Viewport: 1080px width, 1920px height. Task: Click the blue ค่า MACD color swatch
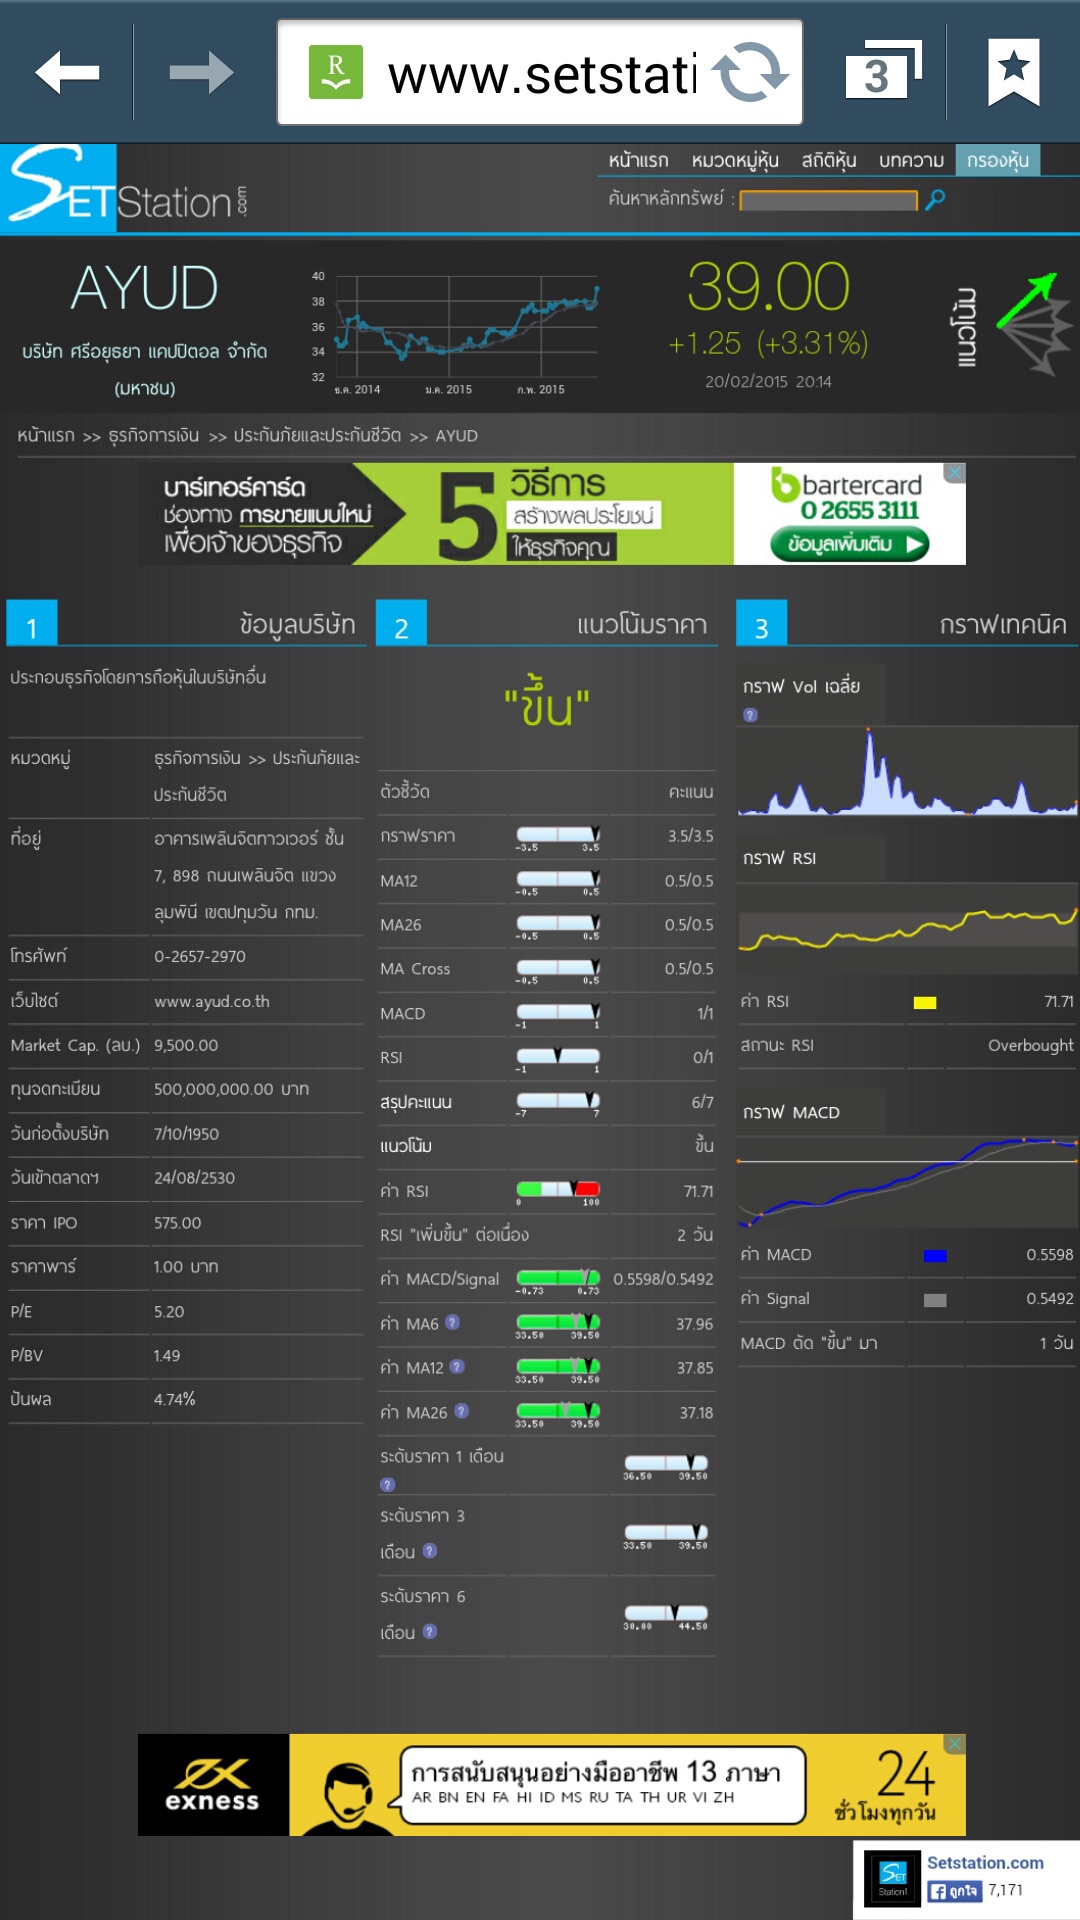[935, 1256]
